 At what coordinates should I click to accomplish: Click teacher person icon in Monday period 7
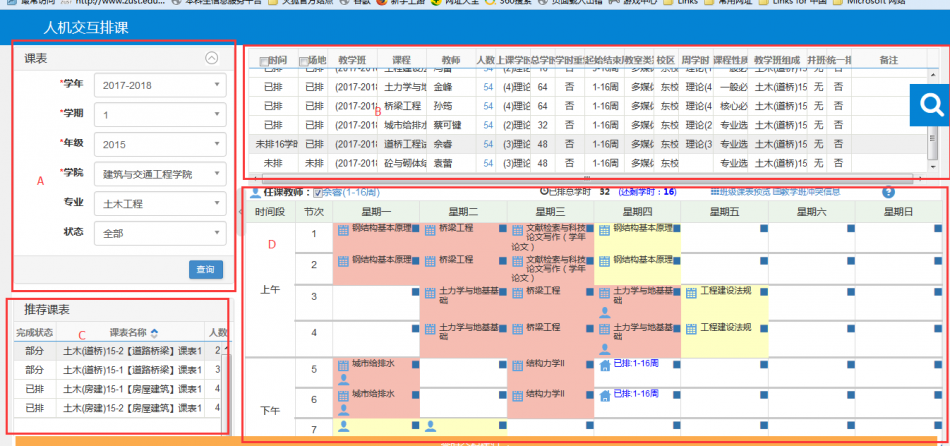[343, 425]
